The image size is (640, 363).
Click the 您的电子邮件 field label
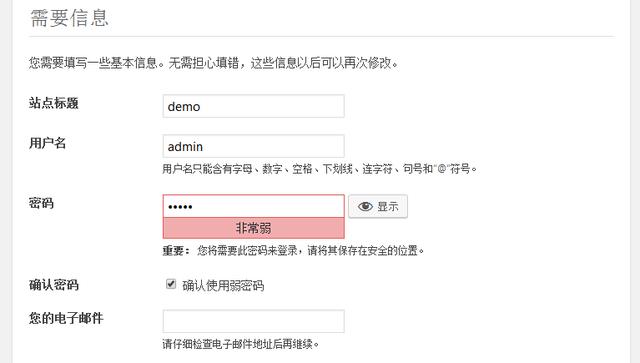click(66, 318)
